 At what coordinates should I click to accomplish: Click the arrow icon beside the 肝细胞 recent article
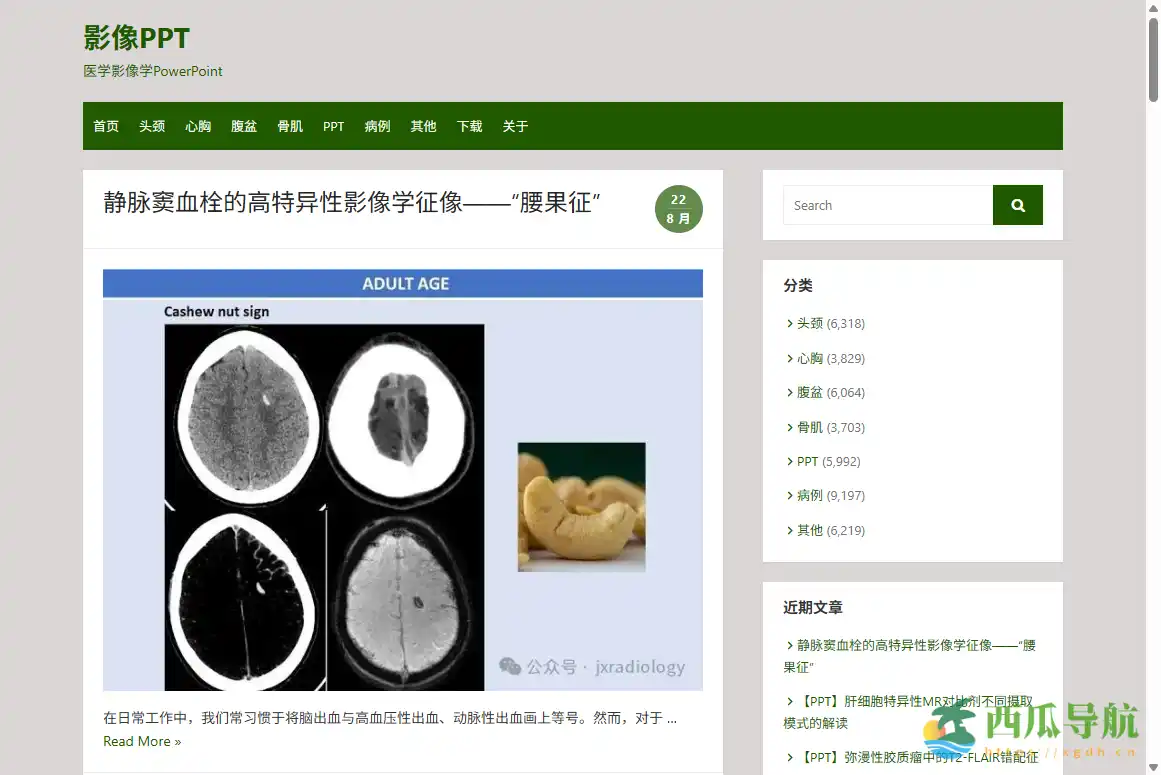coord(790,700)
